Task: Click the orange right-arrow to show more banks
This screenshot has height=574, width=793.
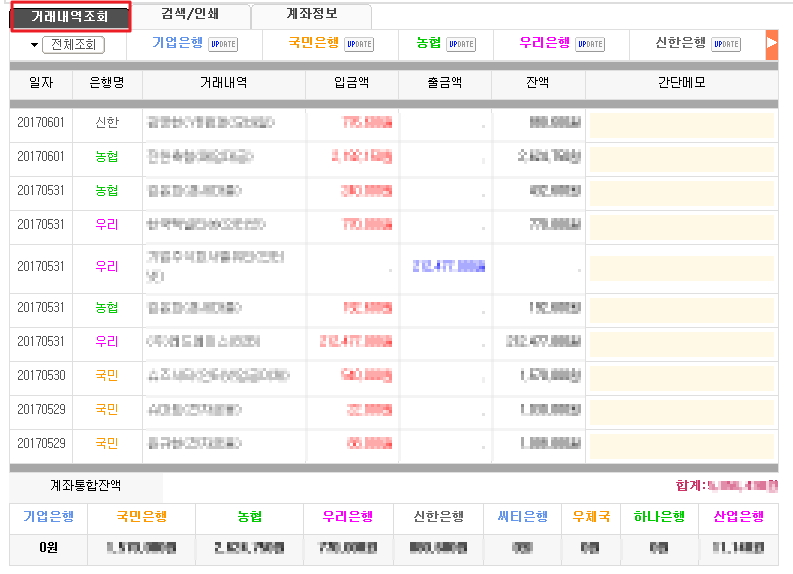Action: 772,45
